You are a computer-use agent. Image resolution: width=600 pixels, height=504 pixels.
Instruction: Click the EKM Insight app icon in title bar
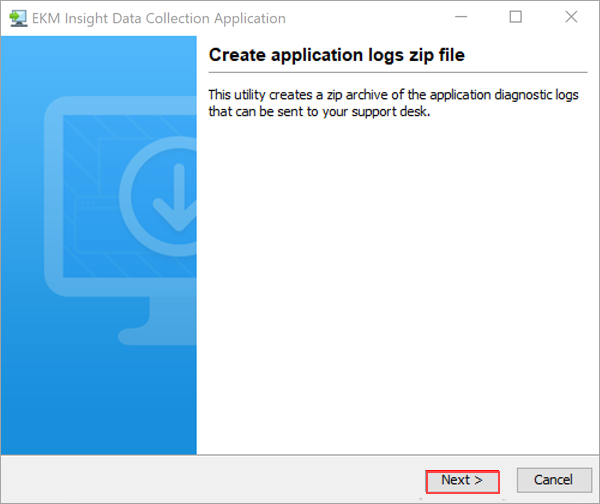point(17,18)
